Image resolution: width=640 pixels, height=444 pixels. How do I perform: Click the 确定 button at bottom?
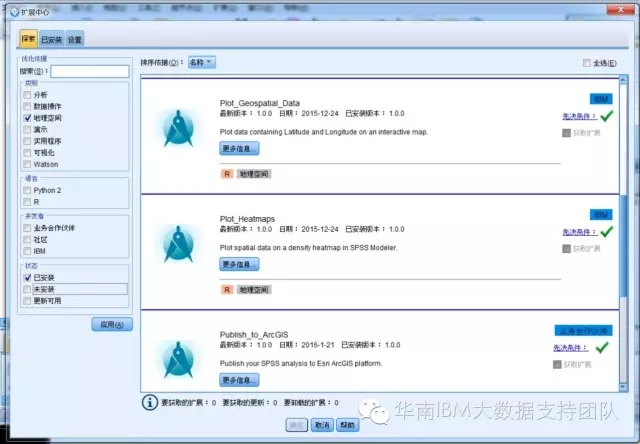click(296, 425)
